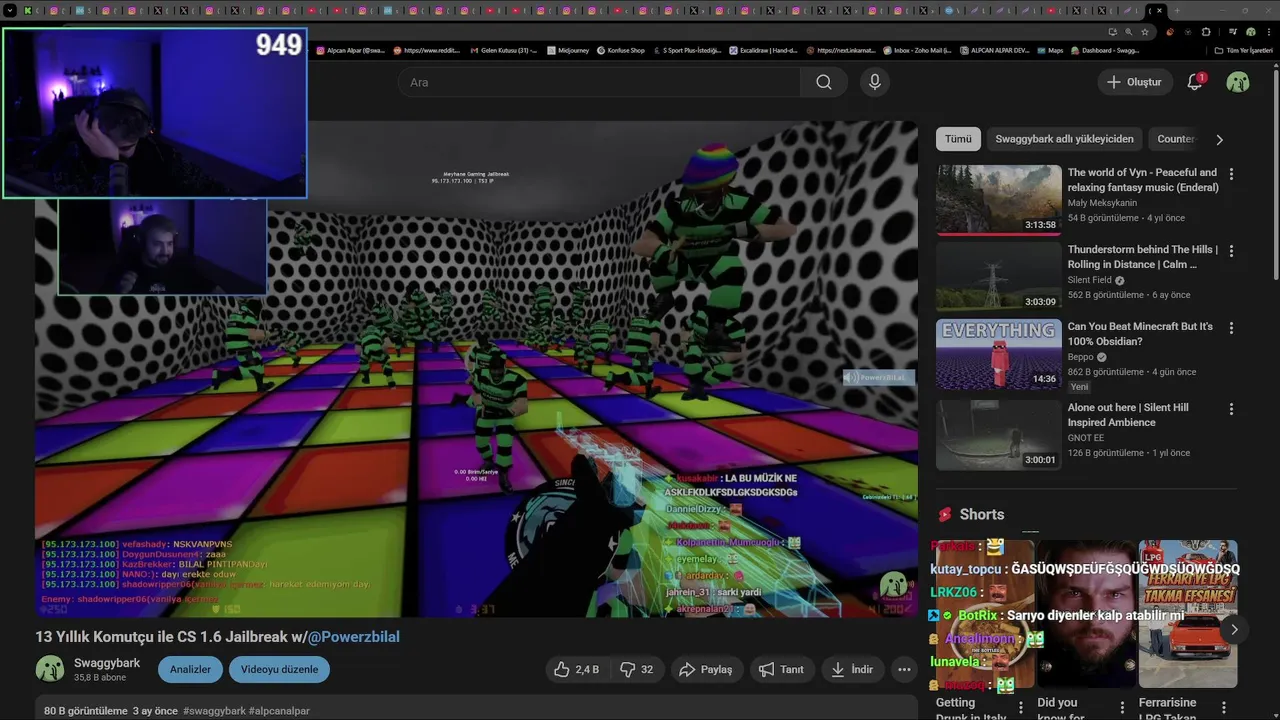Focus the Ara search field
This screenshot has width=1280, height=720.
point(600,82)
